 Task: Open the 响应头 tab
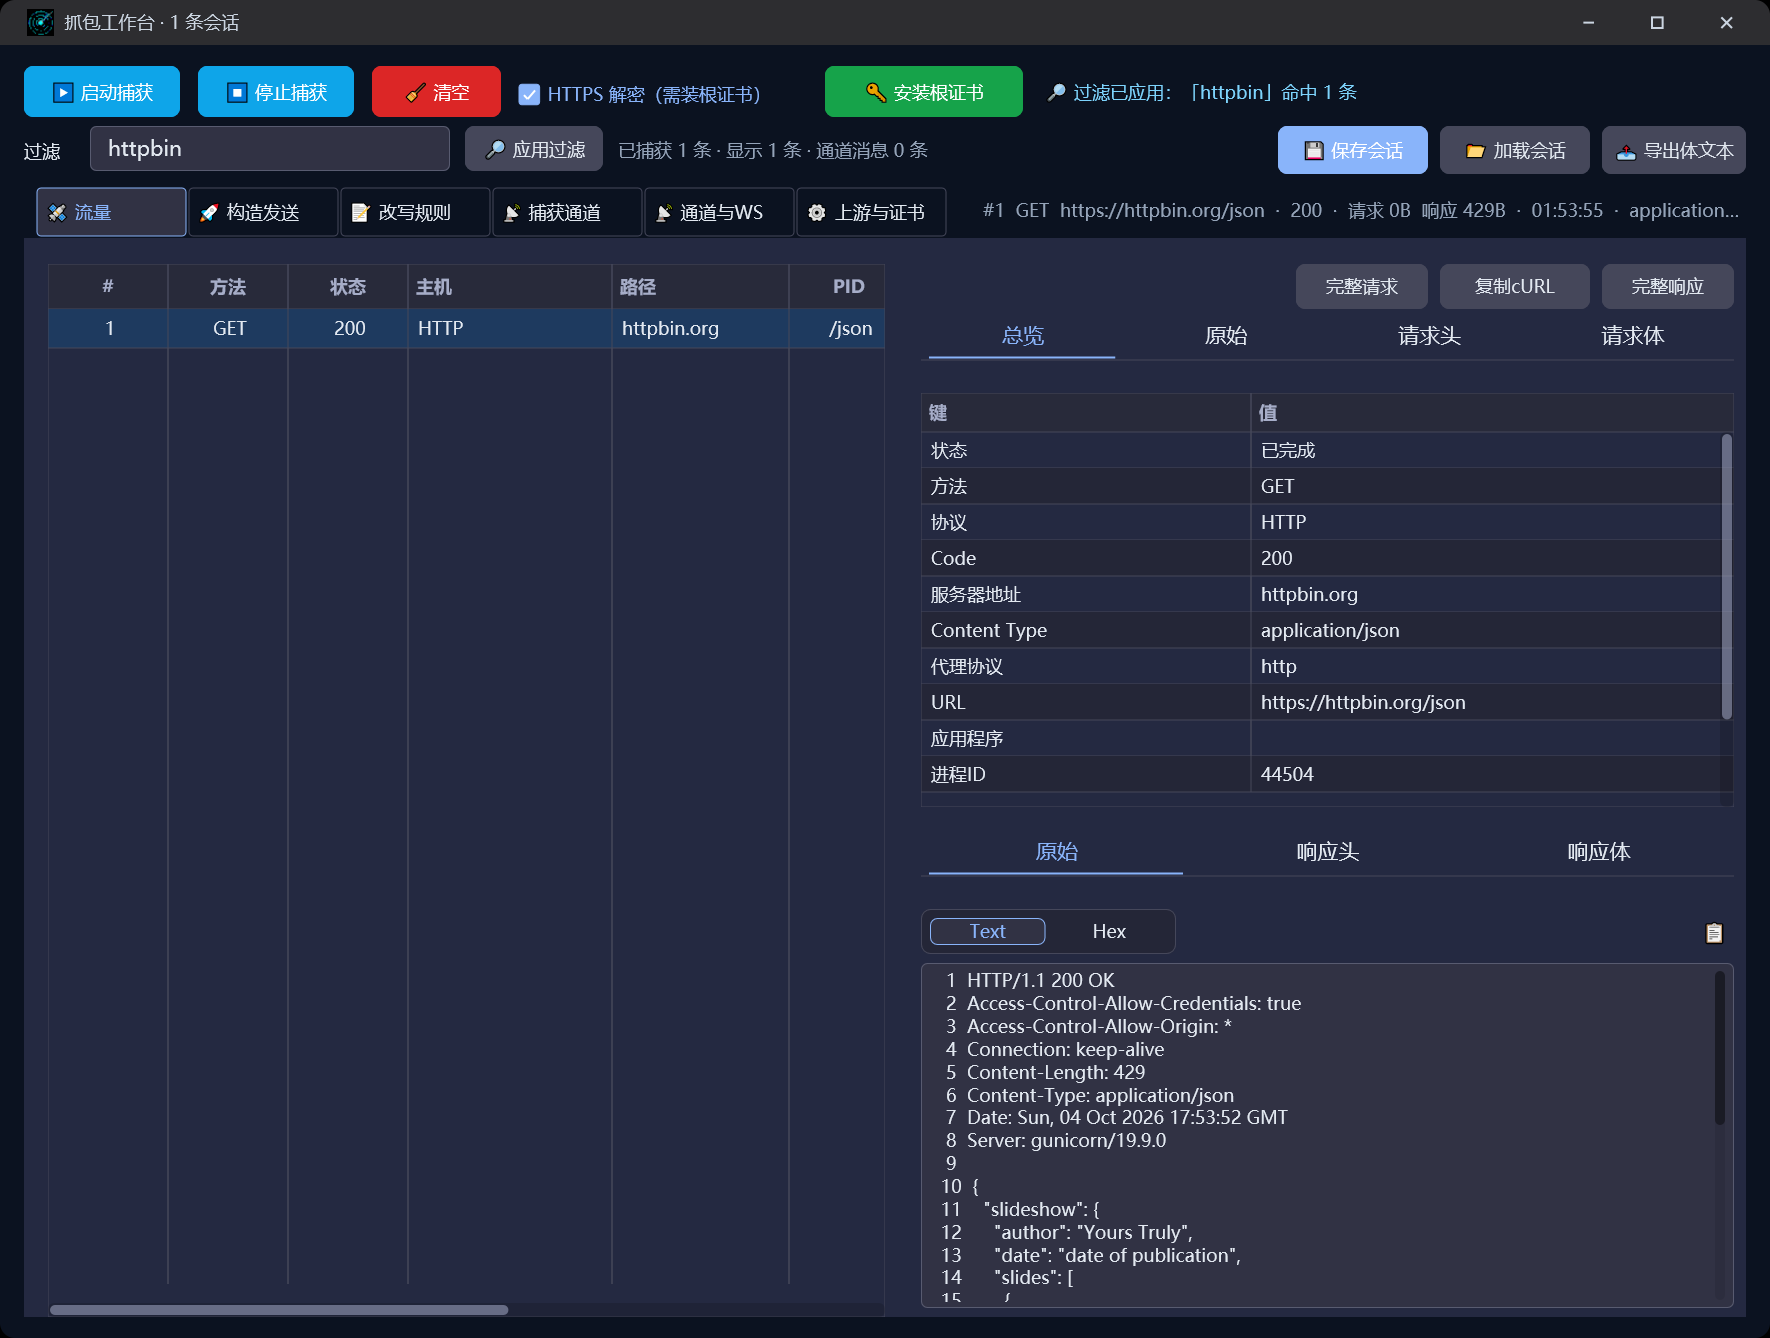1327,852
